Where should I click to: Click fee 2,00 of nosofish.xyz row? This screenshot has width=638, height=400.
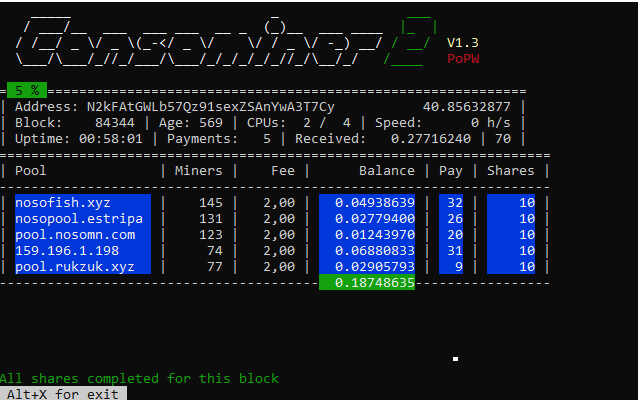click(279, 203)
